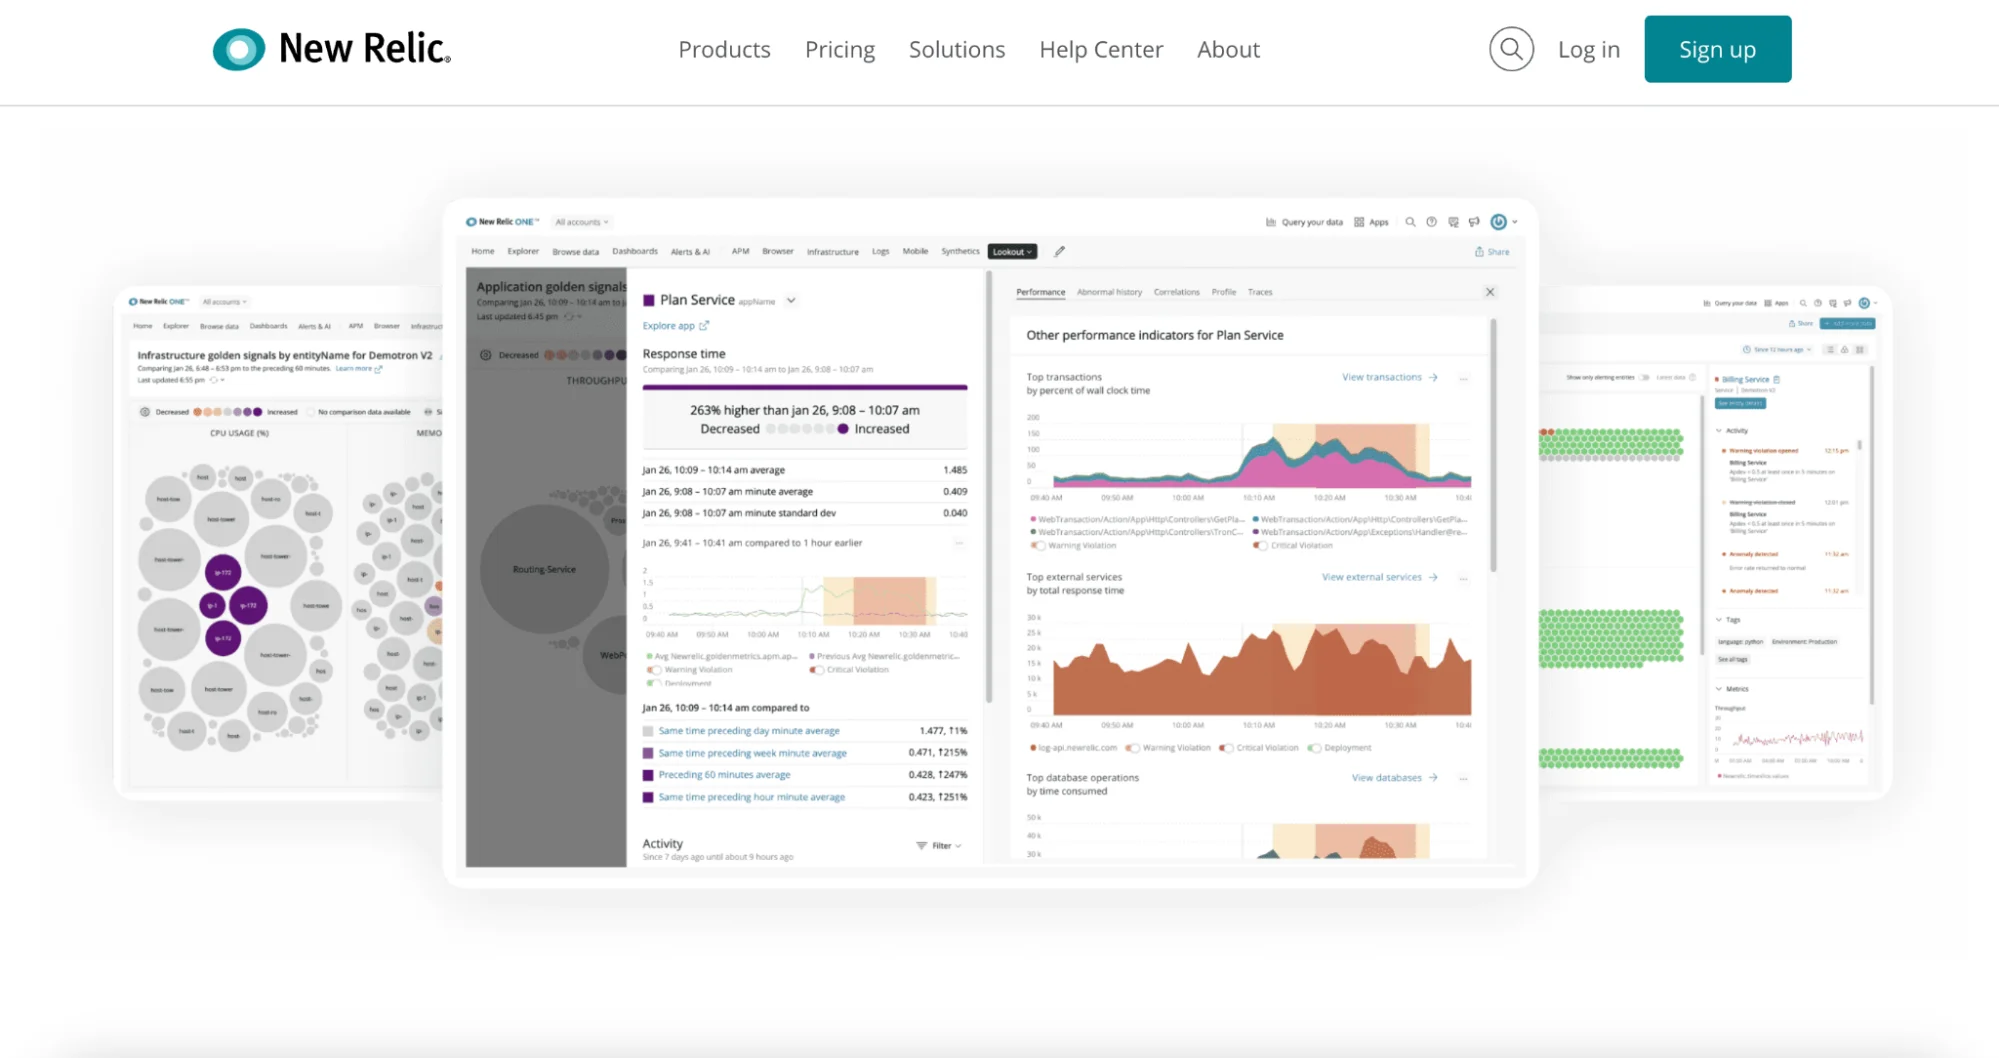The width and height of the screenshot is (1999, 1059).
Task: Open the Since 12 hours ago dropdown
Action: point(1777,350)
